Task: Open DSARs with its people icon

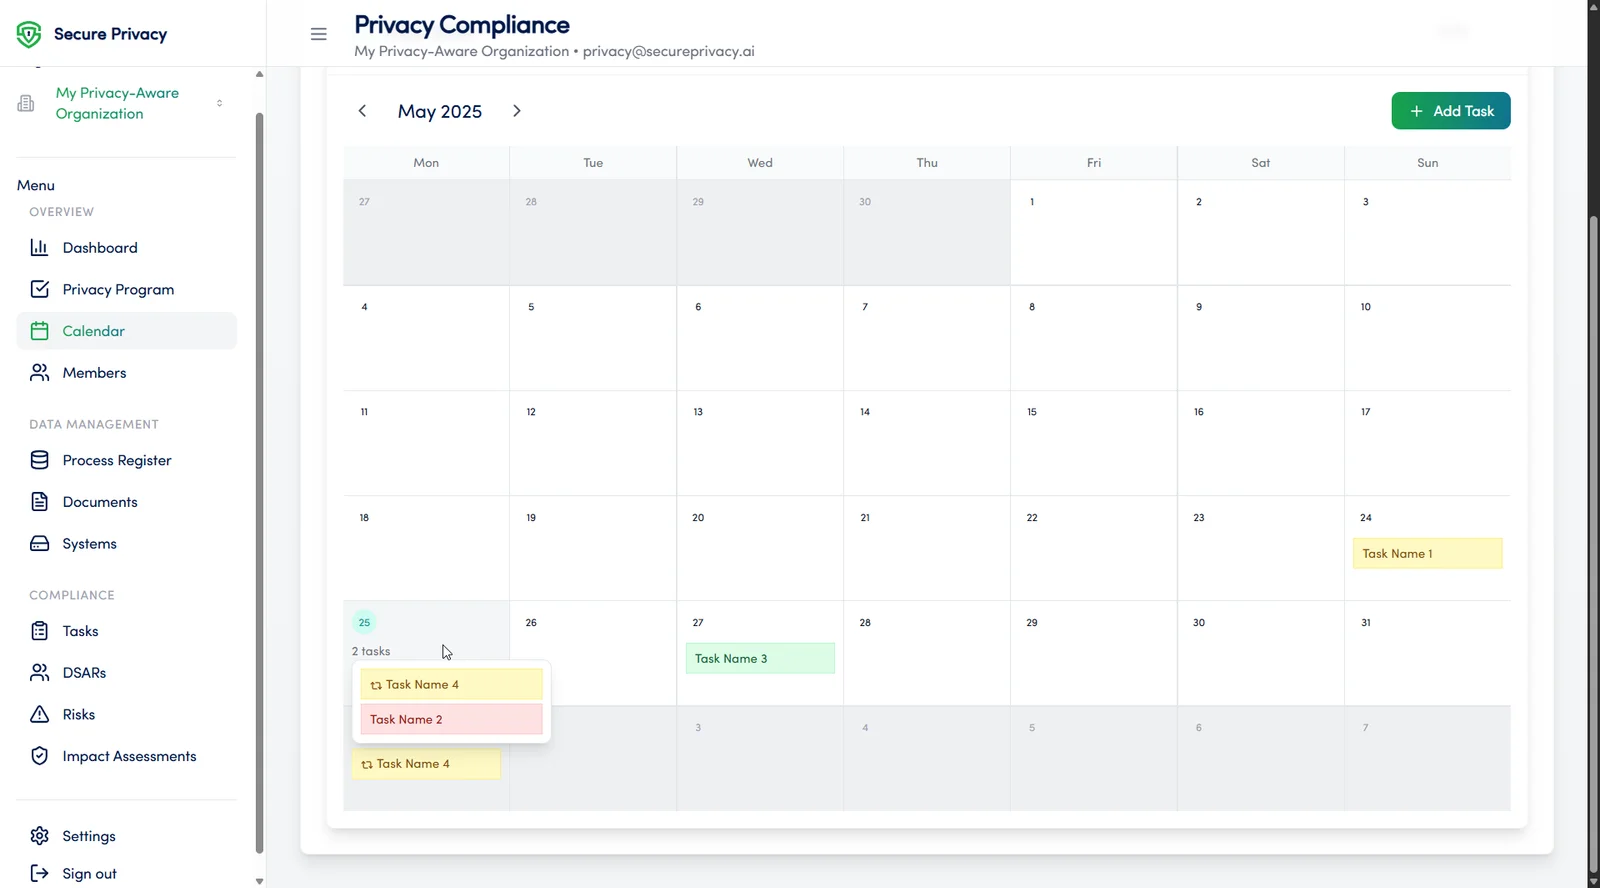Action: pyautogui.click(x=39, y=672)
